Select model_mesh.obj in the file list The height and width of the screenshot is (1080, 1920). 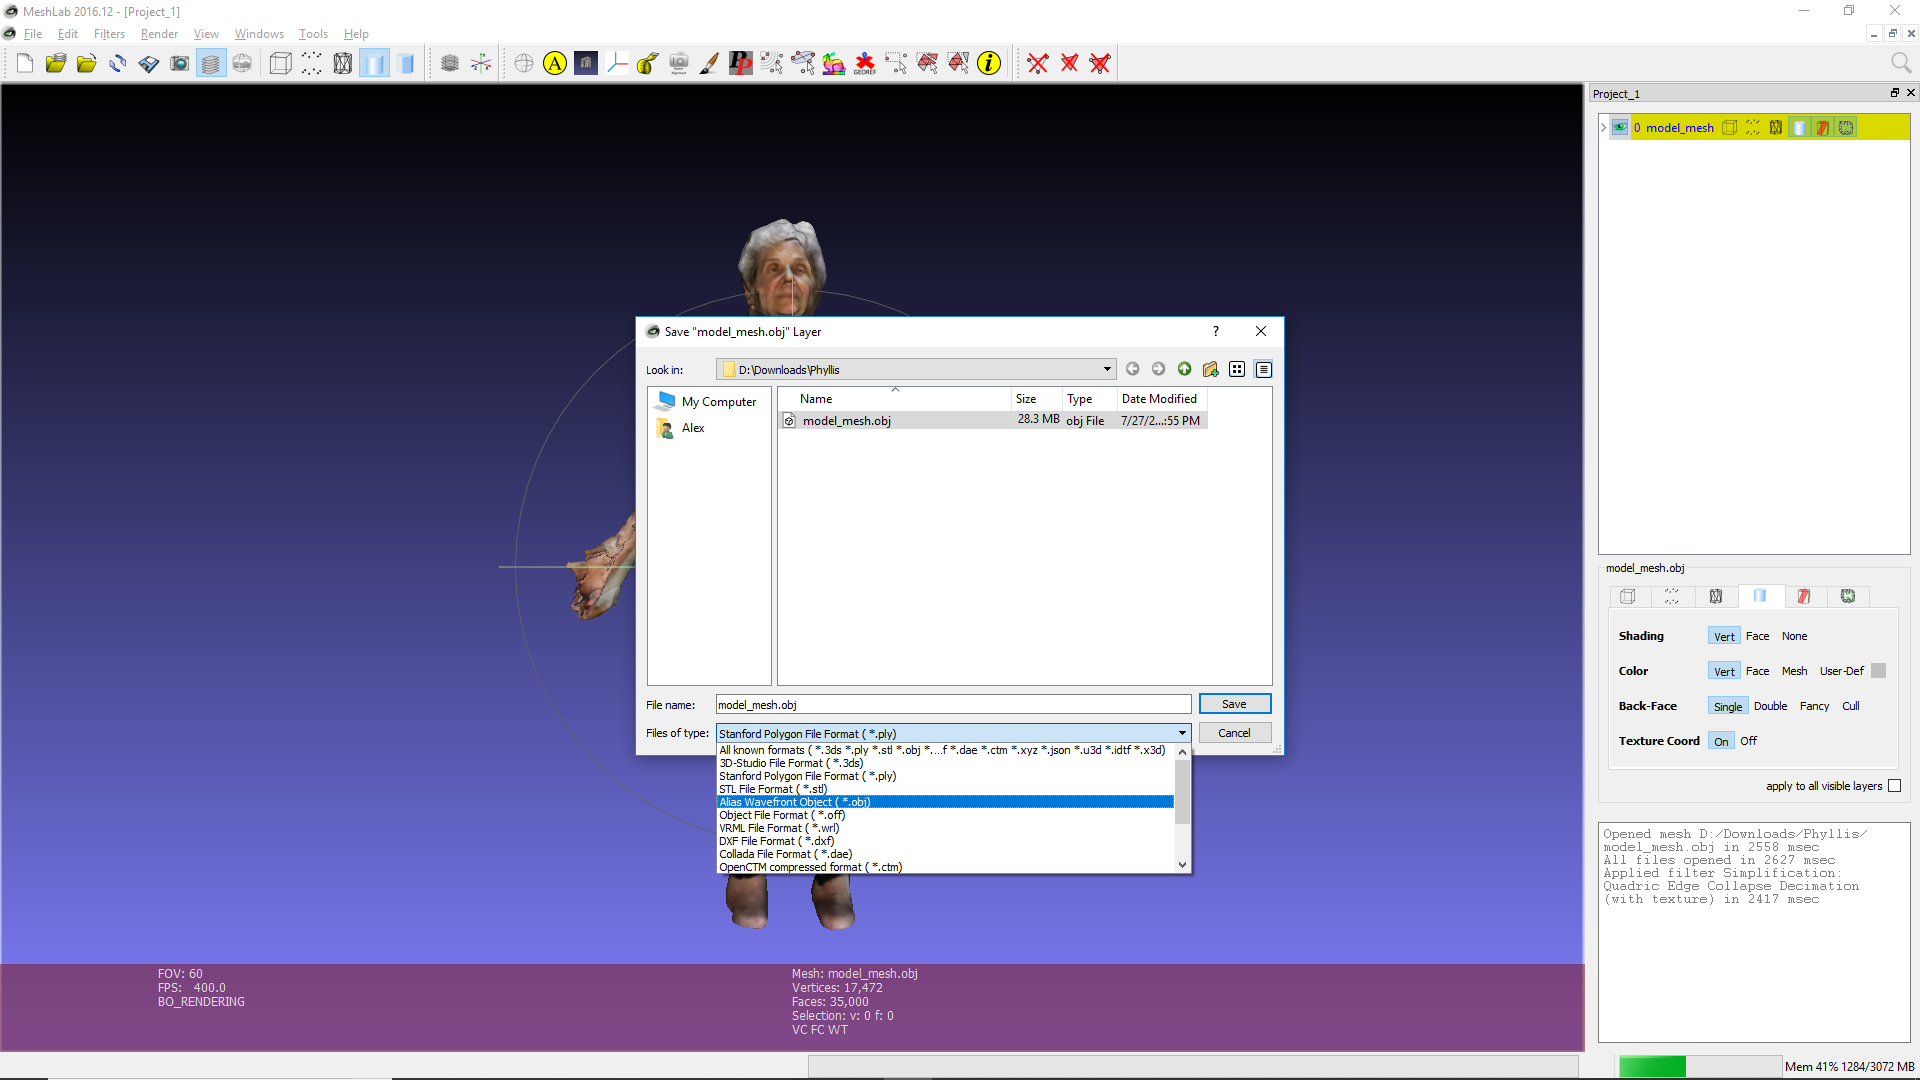pyautogui.click(x=847, y=420)
